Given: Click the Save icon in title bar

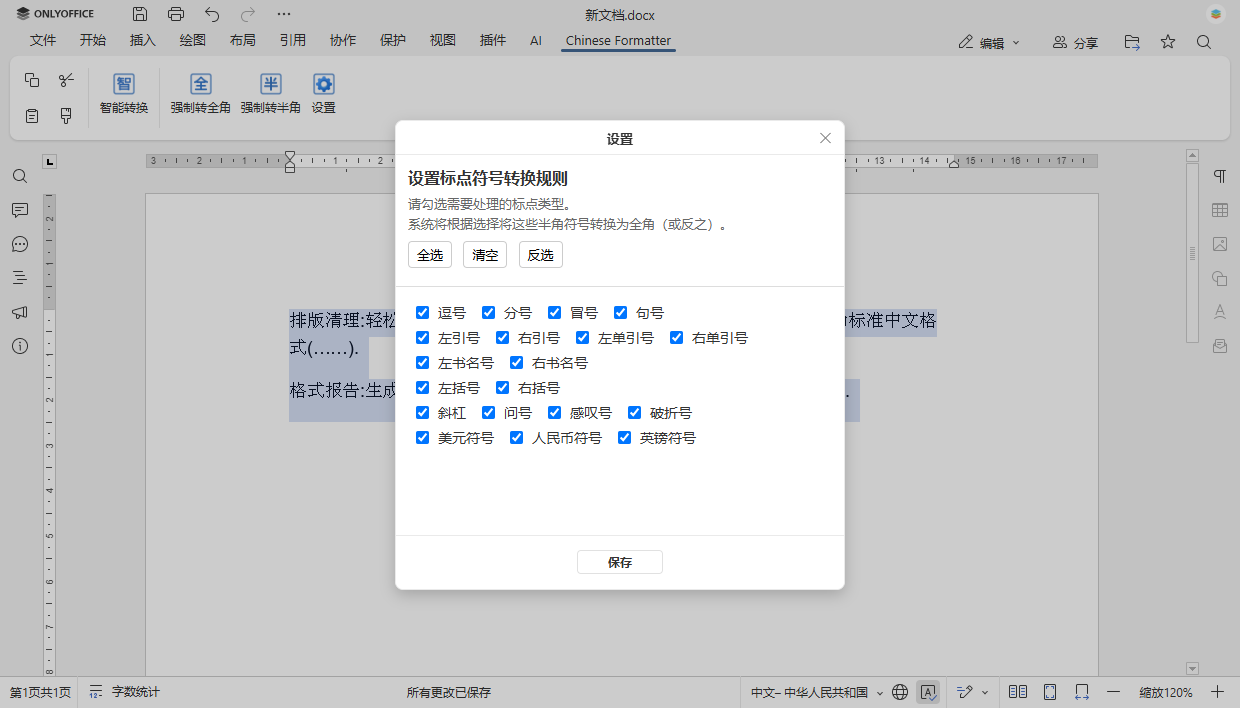Looking at the screenshot, I should click(140, 14).
